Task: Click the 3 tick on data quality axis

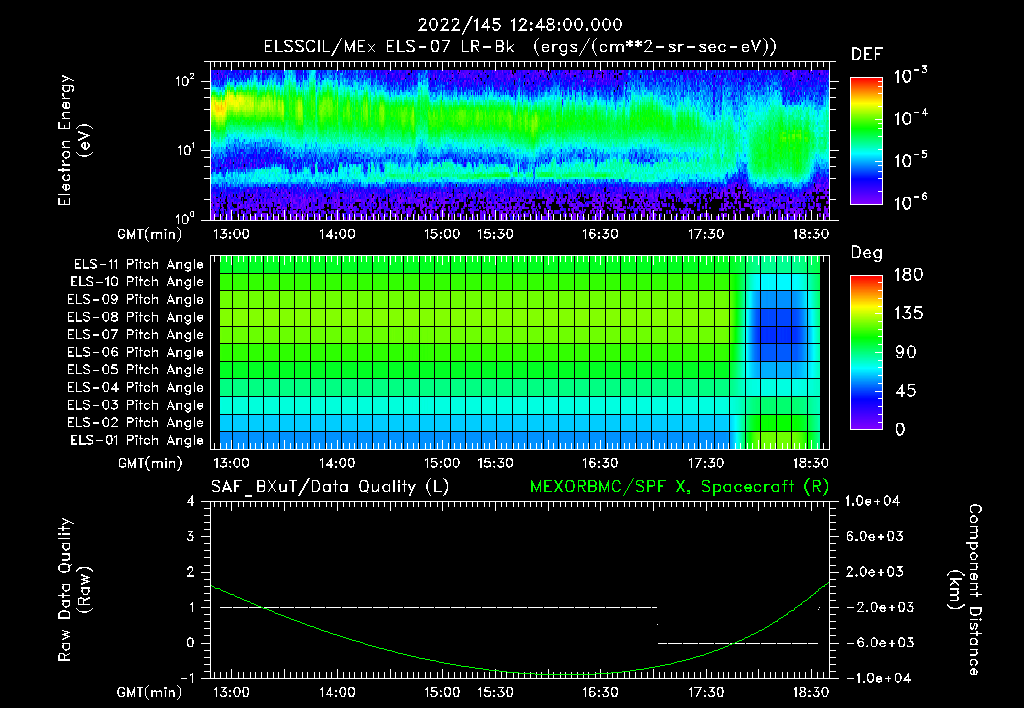Action: tap(190, 536)
